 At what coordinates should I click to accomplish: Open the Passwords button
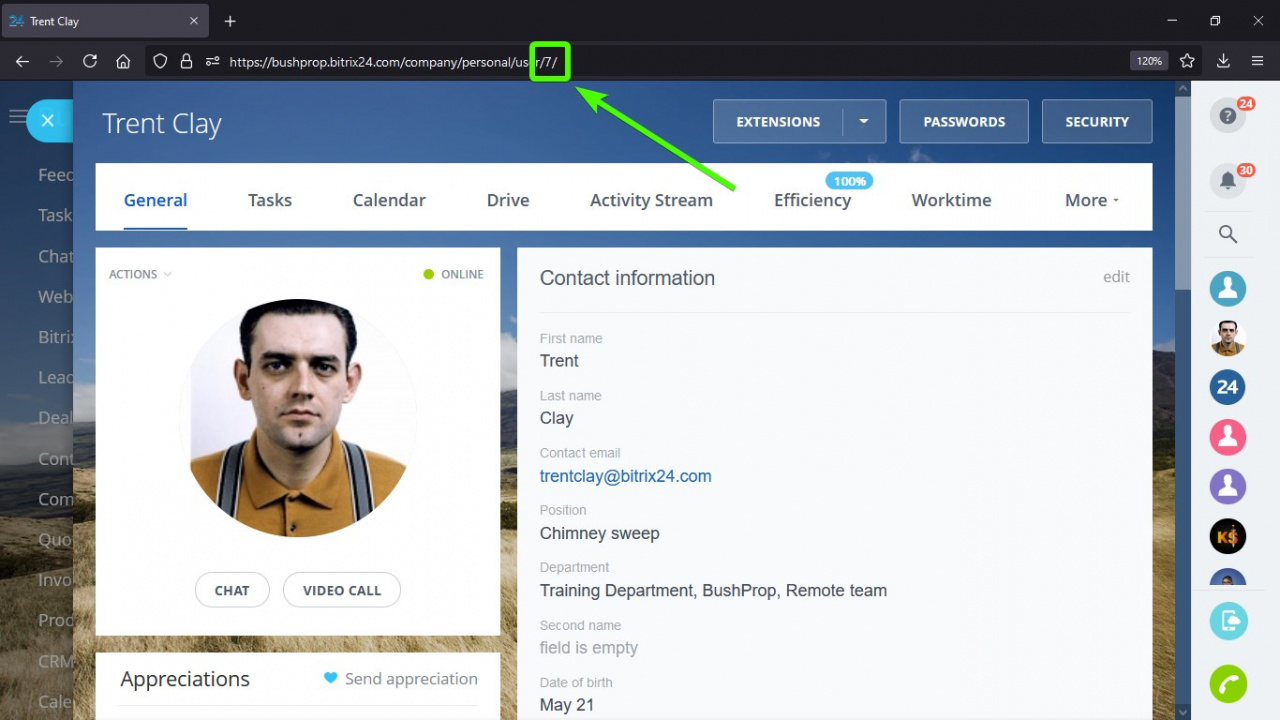(x=964, y=122)
